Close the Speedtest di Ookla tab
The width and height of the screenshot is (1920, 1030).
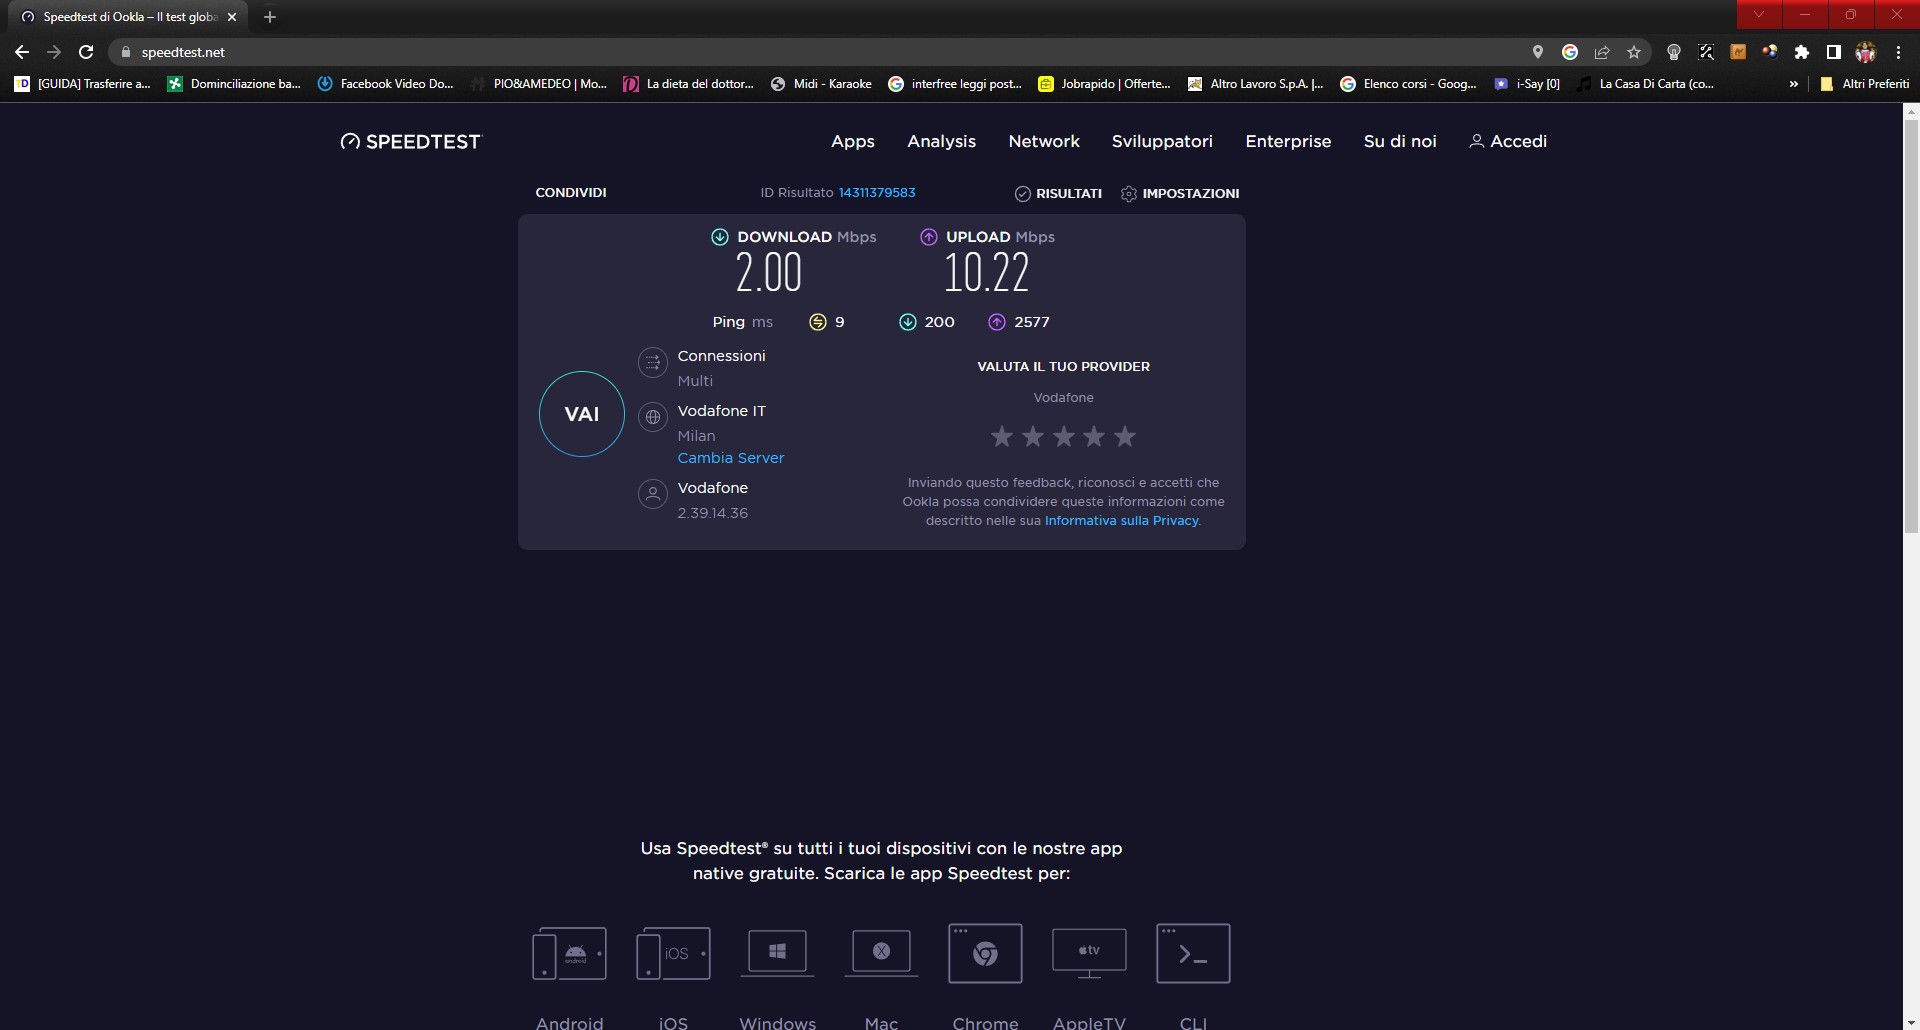click(x=232, y=17)
